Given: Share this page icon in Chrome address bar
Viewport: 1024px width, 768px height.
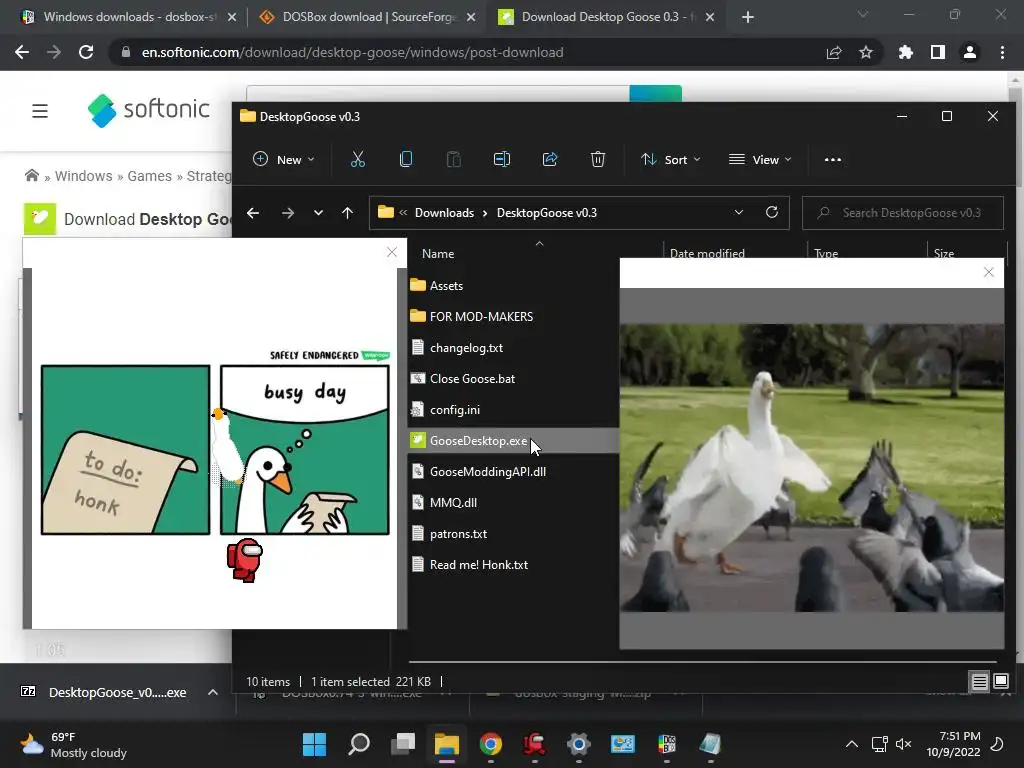Looking at the screenshot, I should (x=834, y=52).
